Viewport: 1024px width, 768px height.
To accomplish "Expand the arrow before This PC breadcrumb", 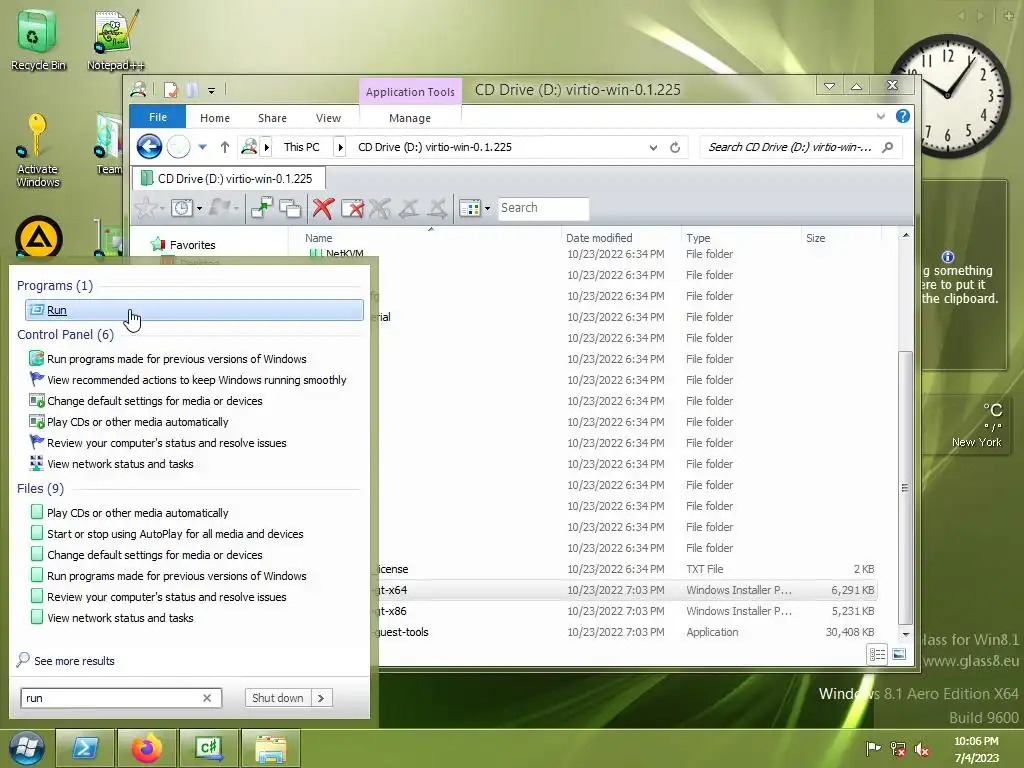I will point(266,147).
